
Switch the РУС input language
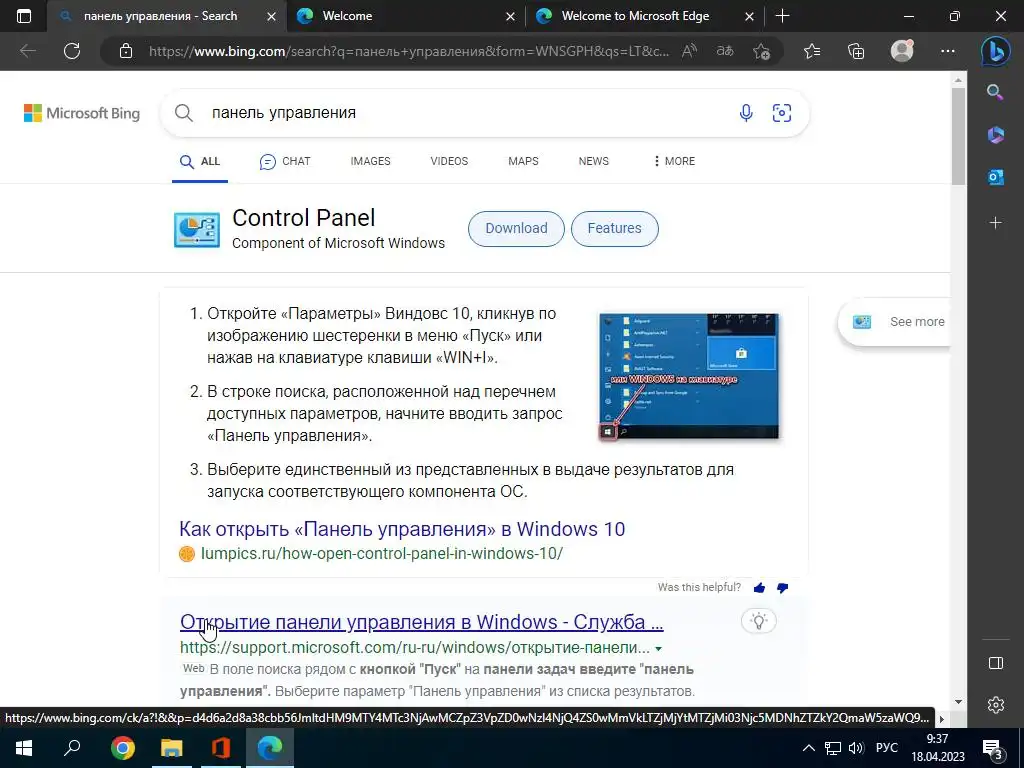point(886,748)
